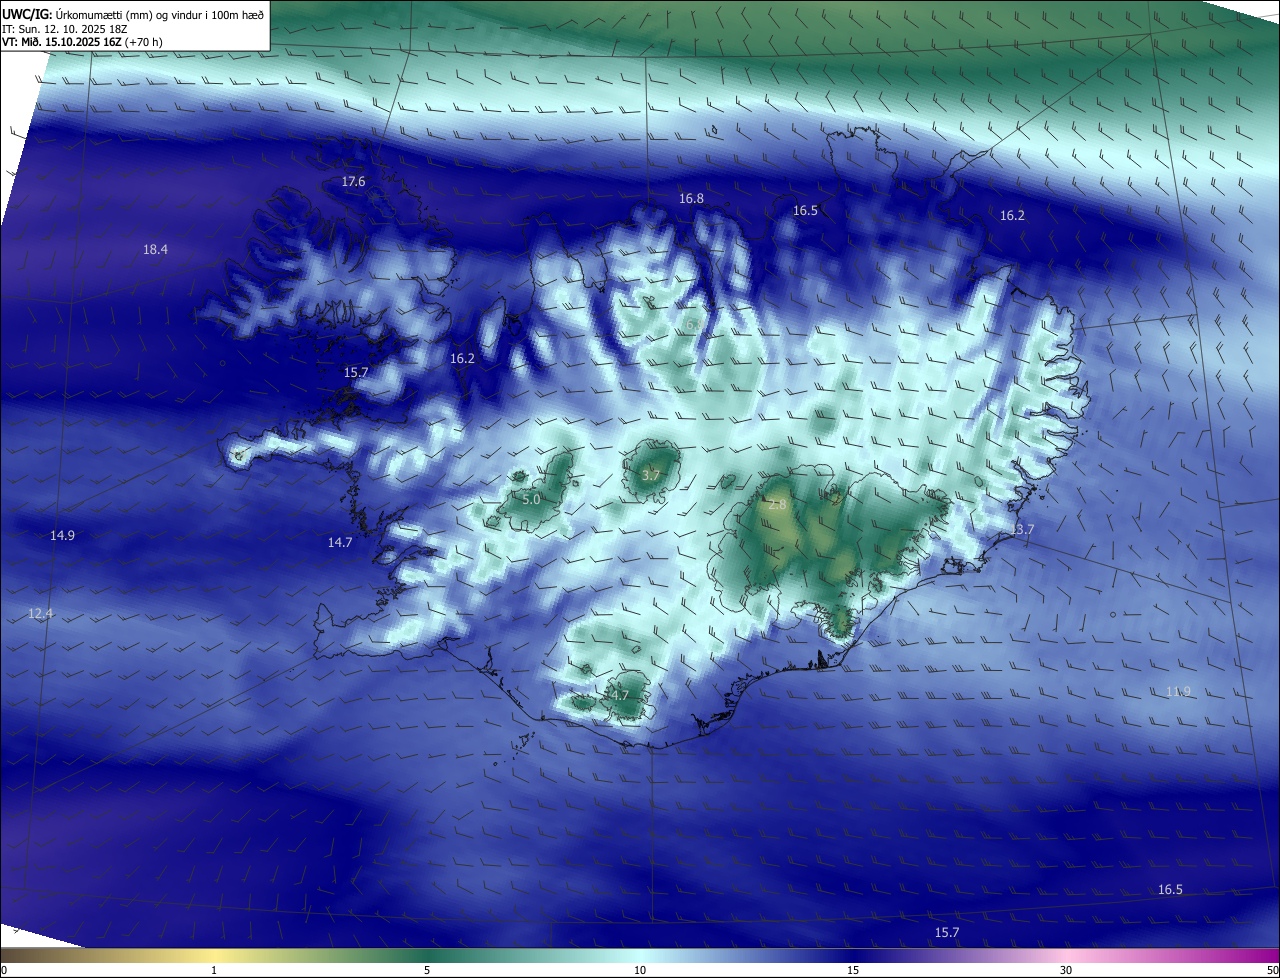Click the 18.4 value label
Screen dimensions: 1280x978
coord(155,250)
